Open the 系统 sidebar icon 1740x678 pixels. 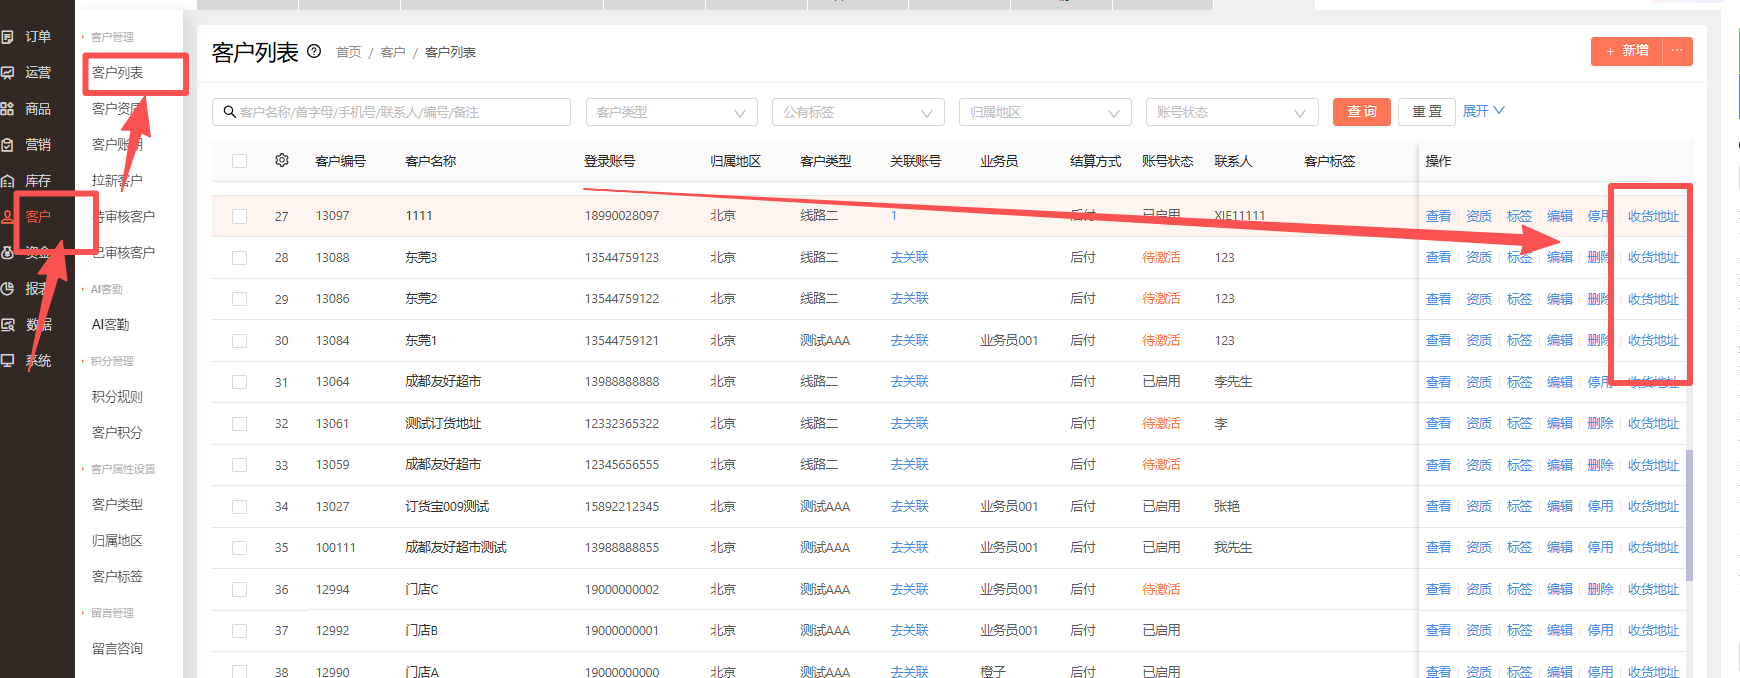tap(7, 361)
